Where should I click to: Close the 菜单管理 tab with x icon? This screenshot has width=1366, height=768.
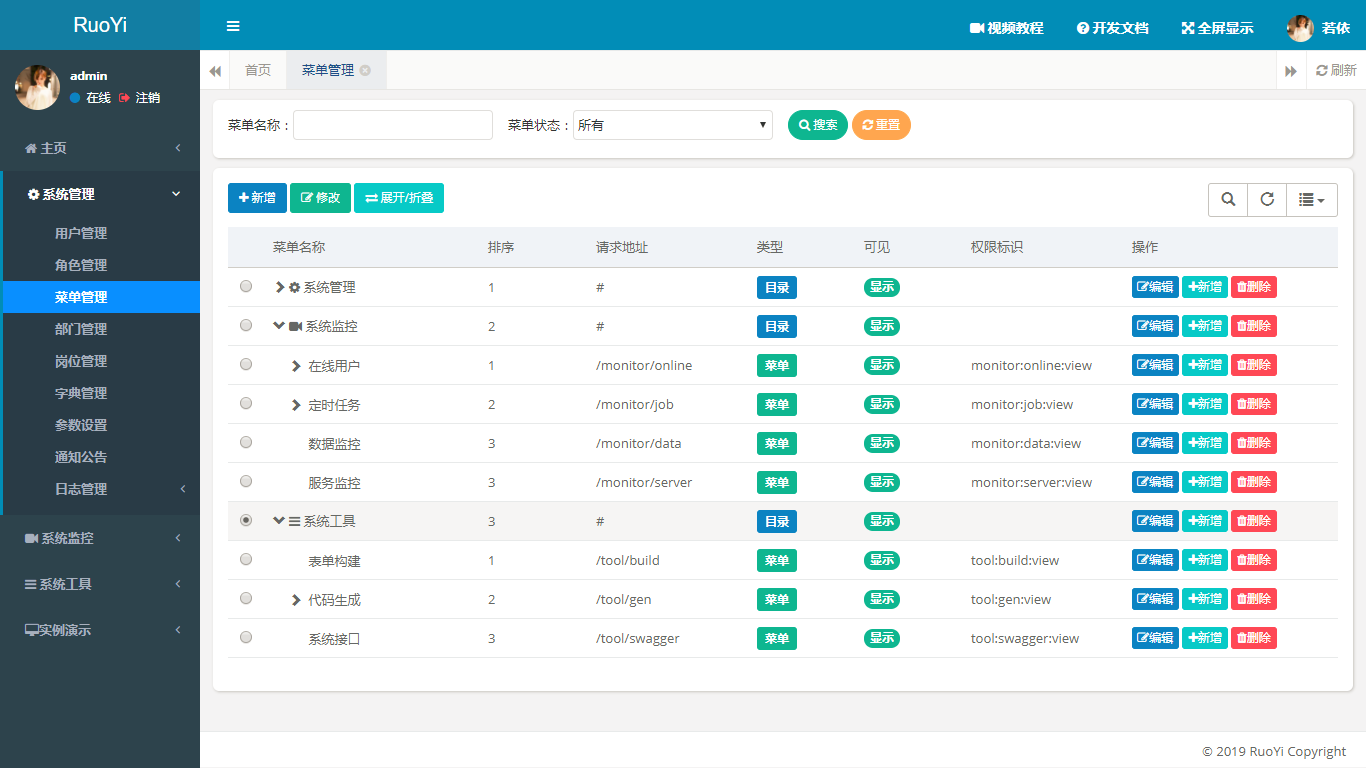pos(365,70)
